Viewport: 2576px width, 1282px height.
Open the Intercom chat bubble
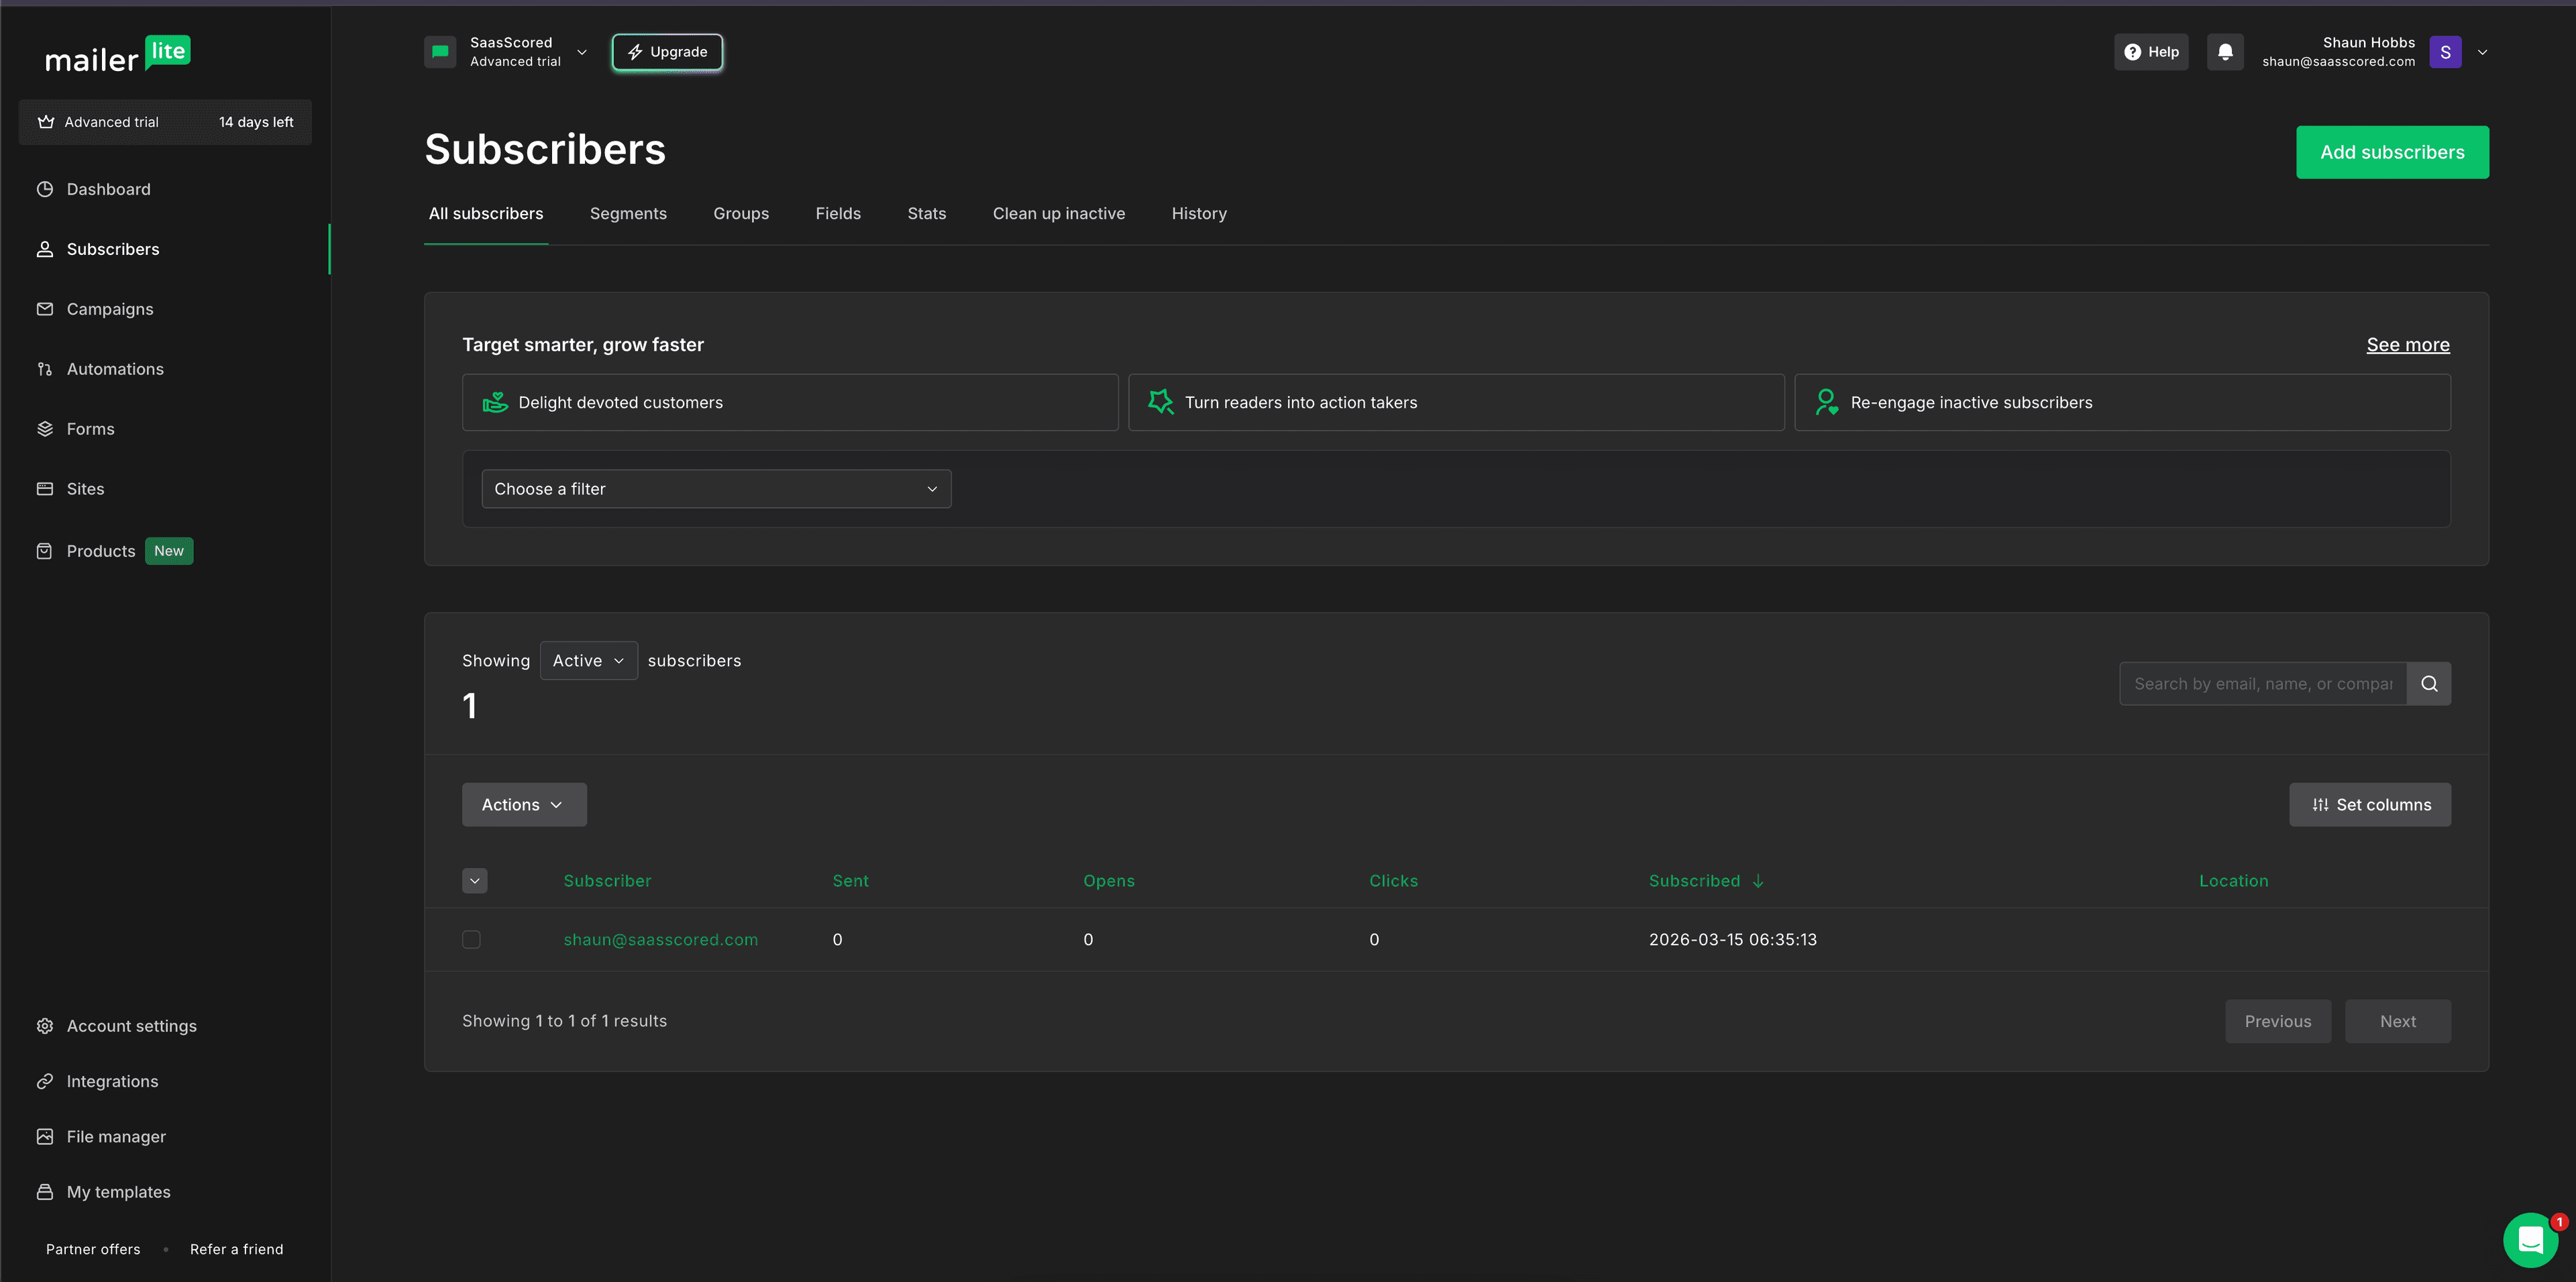pos(2531,1239)
